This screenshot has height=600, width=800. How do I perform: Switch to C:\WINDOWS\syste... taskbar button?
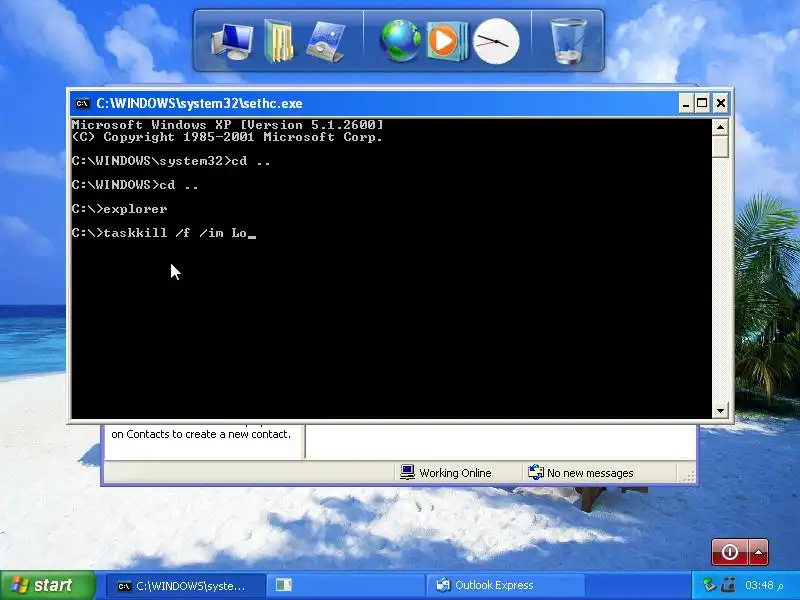186,586
